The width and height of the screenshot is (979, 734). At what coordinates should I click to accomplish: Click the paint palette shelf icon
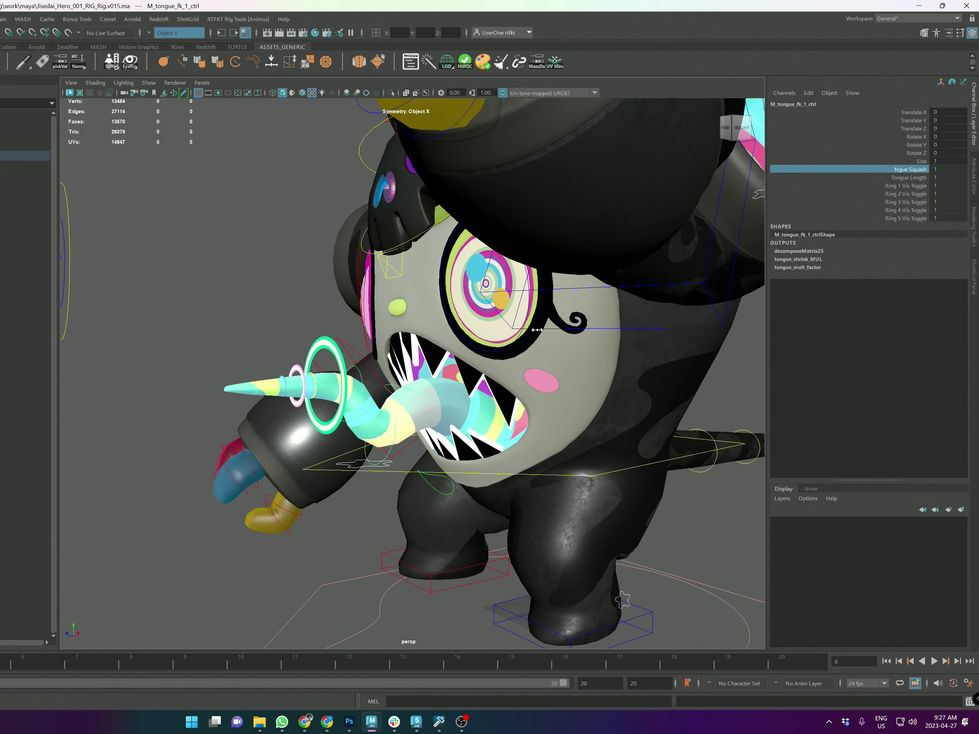(483, 61)
